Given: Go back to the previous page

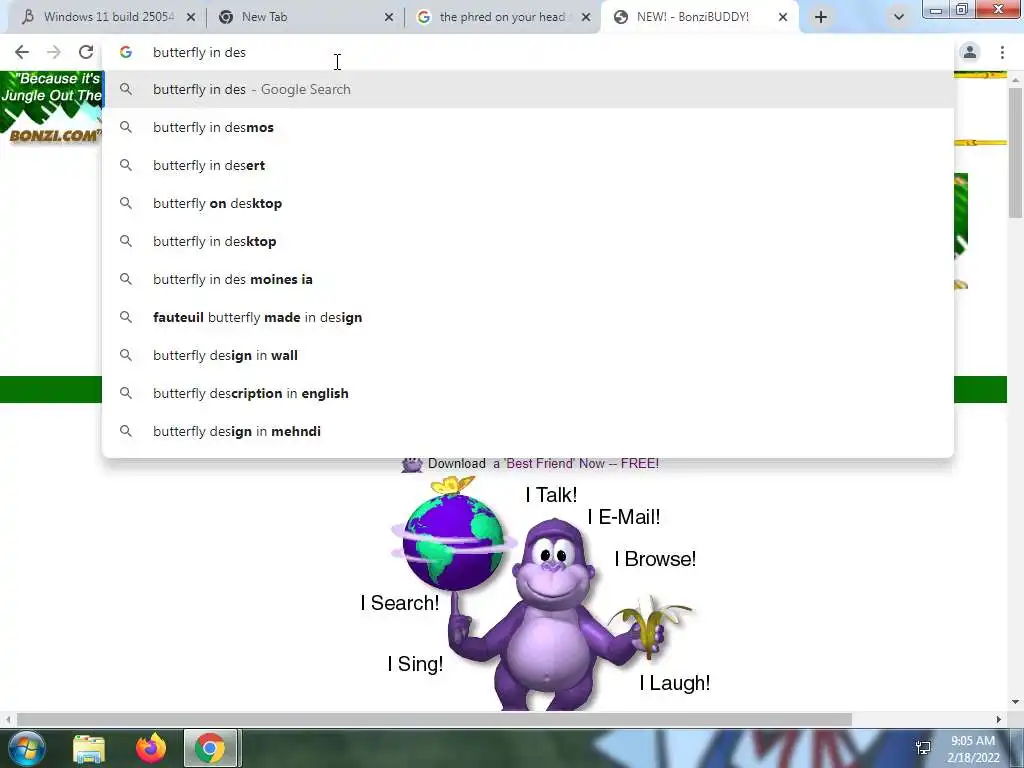Looking at the screenshot, I should coord(22,52).
